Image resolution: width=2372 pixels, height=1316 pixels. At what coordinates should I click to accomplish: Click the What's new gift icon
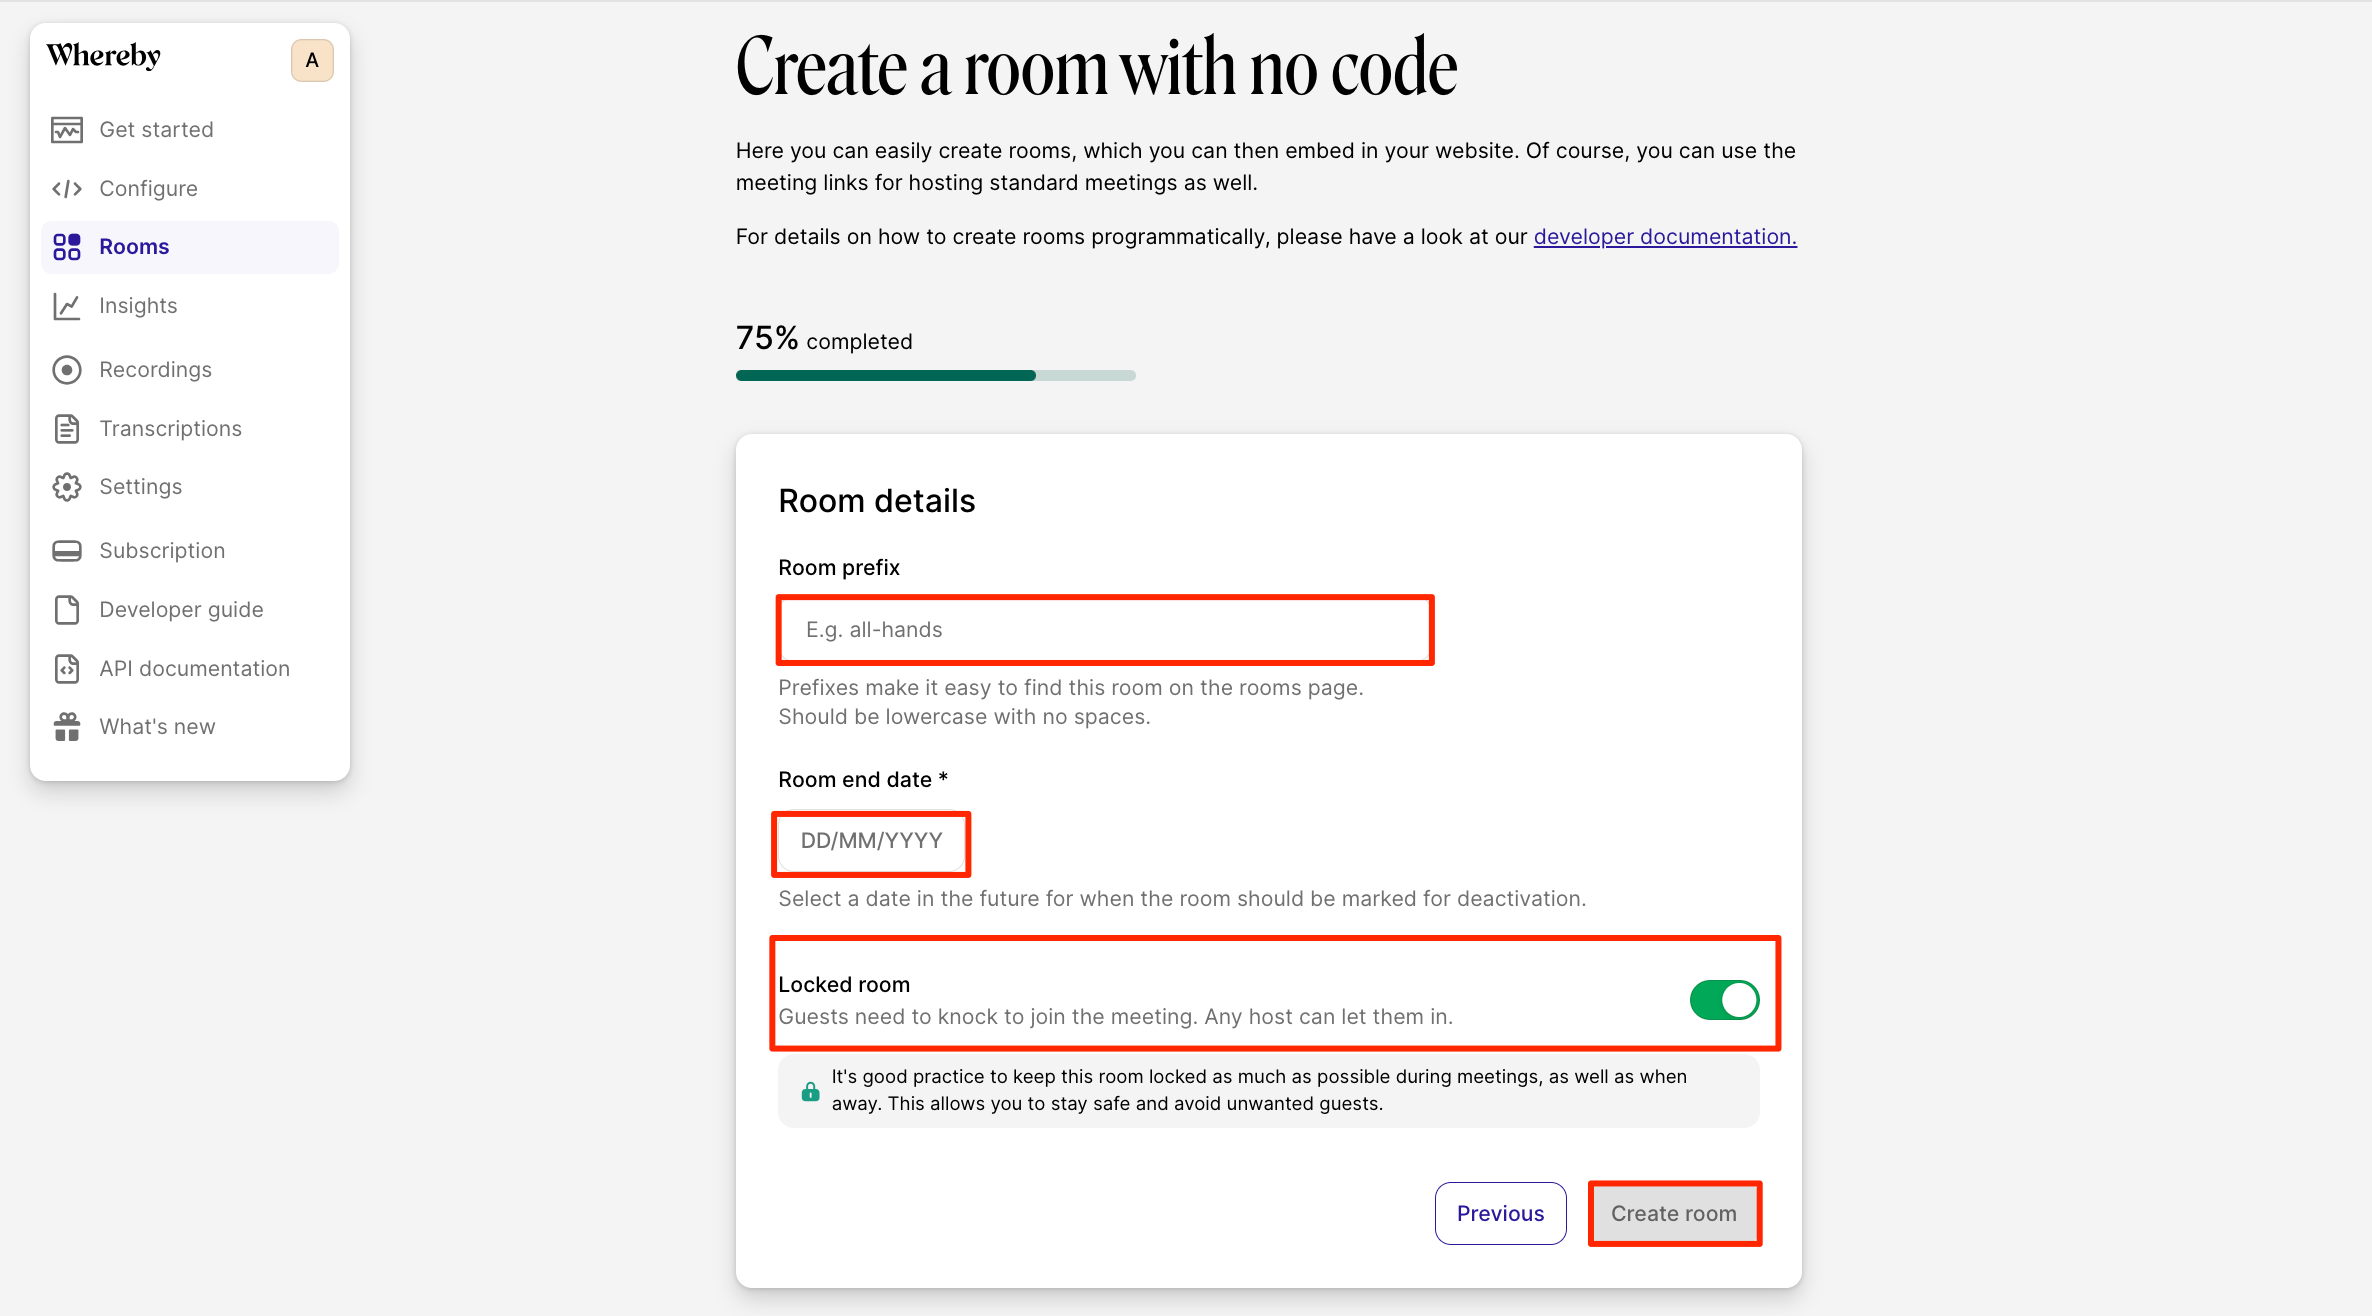click(x=67, y=727)
